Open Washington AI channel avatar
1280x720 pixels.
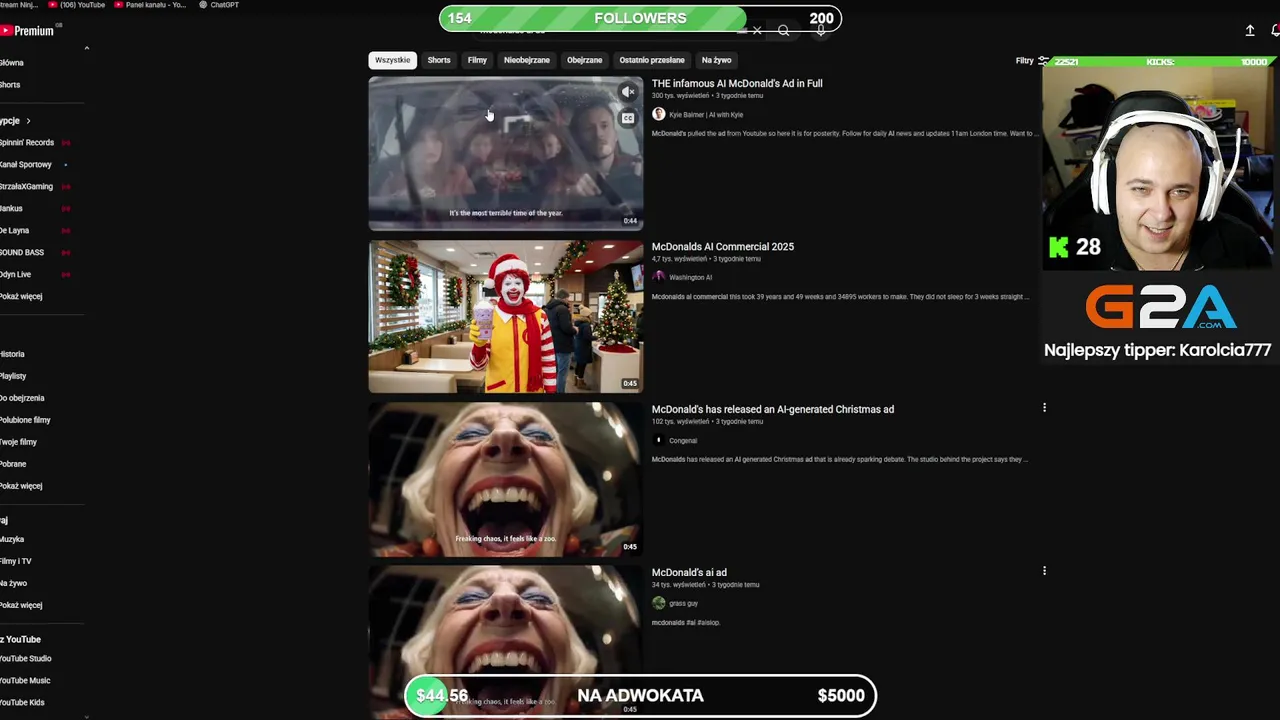point(658,277)
